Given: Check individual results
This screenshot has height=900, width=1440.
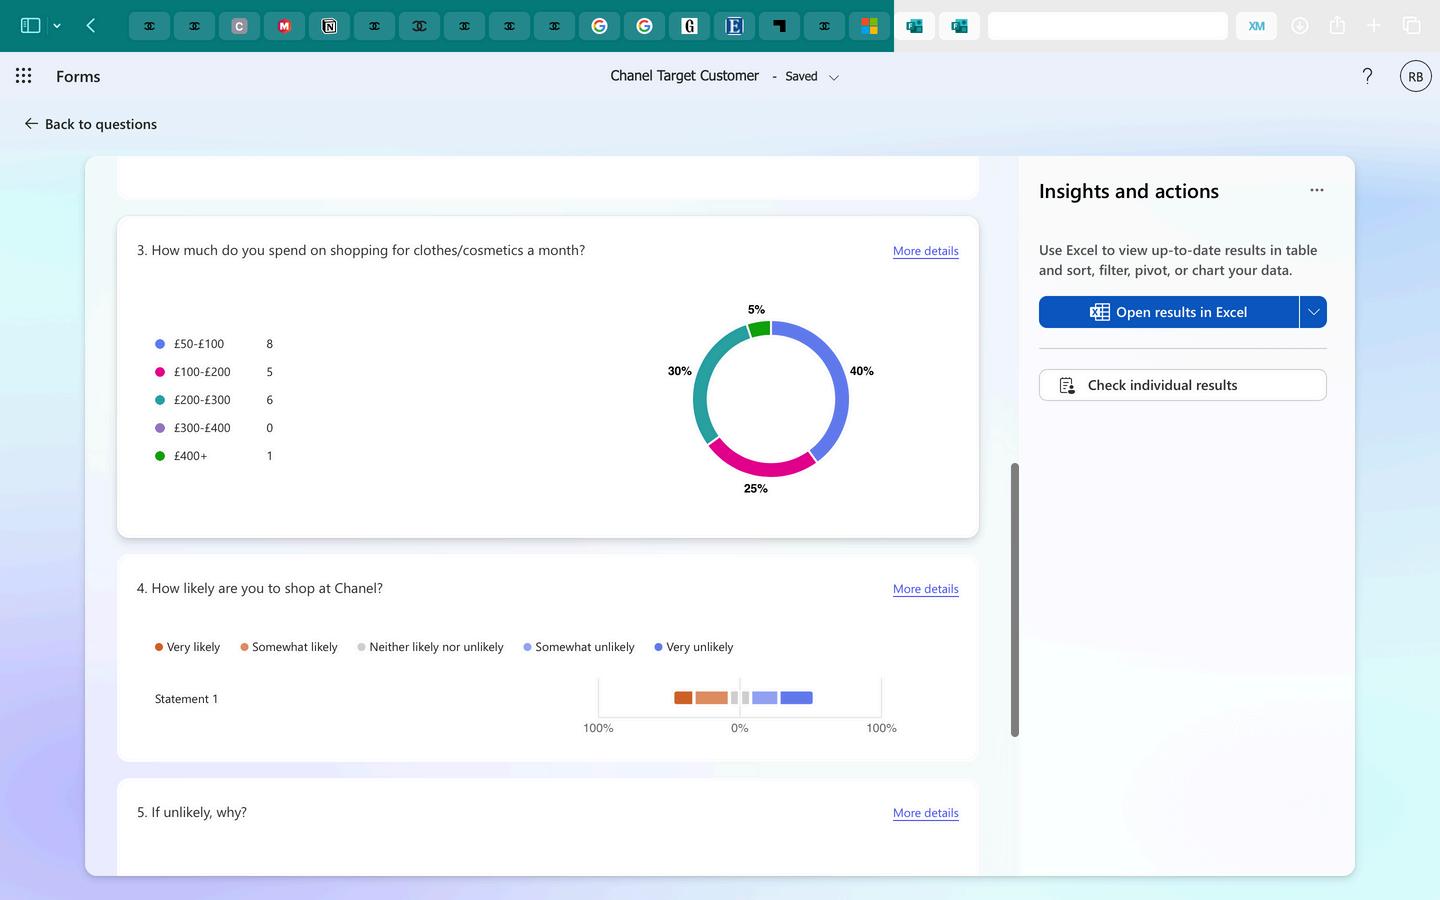Looking at the screenshot, I should pos(1183,385).
